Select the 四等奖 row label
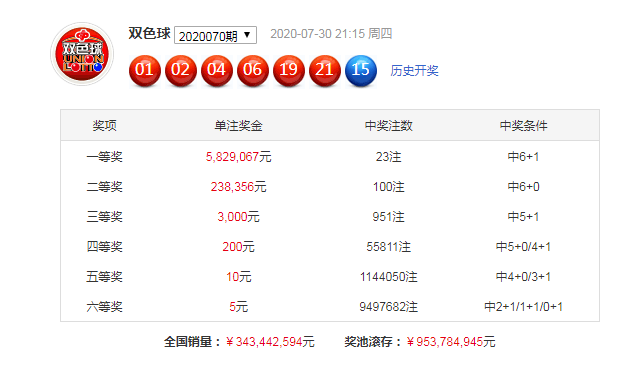Viewport: 644px width, 387px height. click(x=104, y=246)
